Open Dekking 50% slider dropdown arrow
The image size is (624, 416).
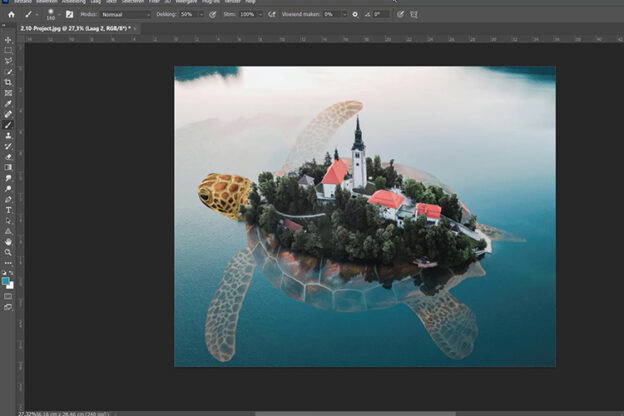[x=201, y=15]
